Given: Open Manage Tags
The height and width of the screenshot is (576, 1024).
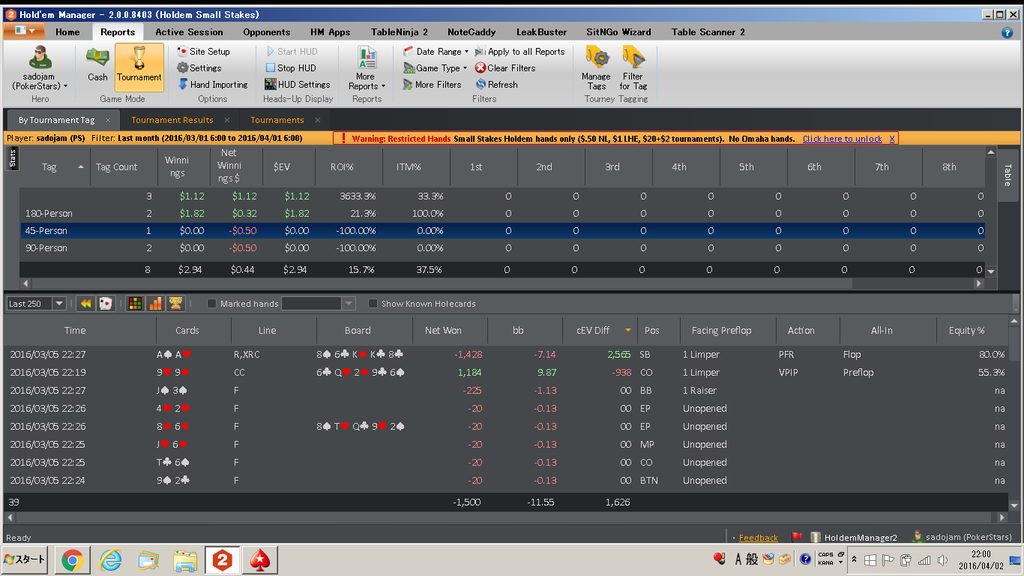Looking at the screenshot, I should click(596, 68).
